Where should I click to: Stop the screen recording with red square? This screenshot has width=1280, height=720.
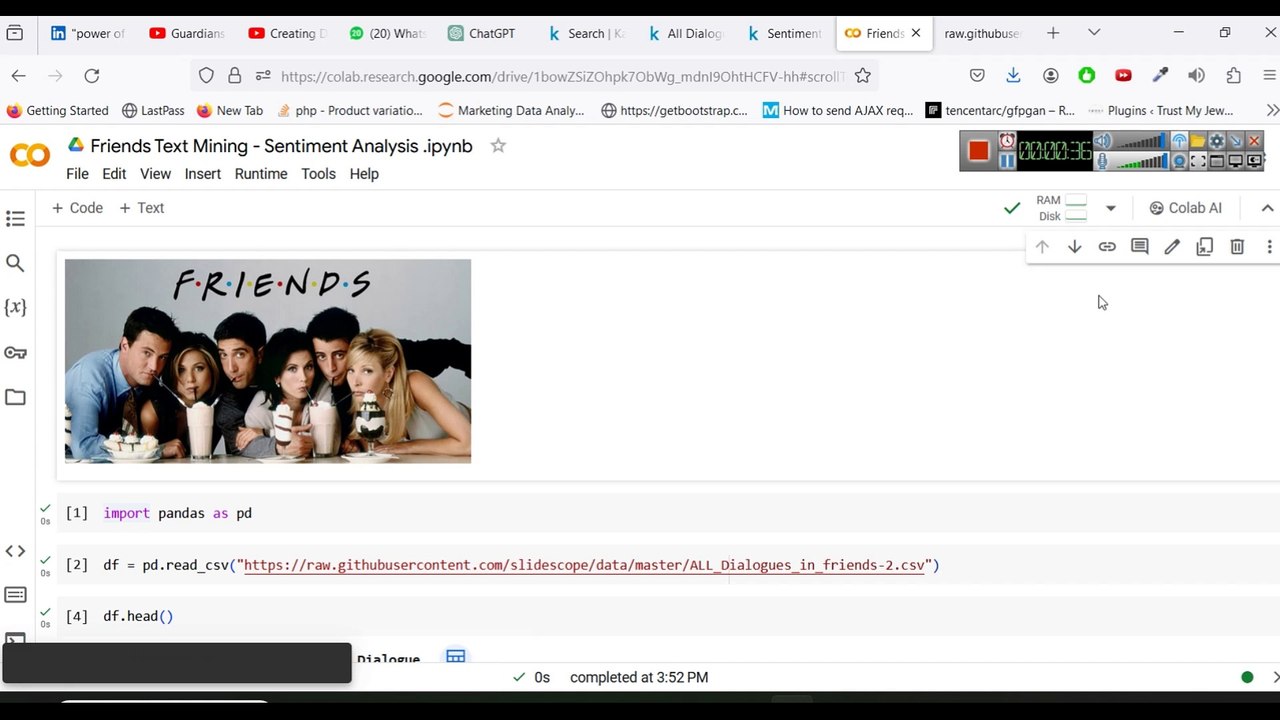coord(979,151)
